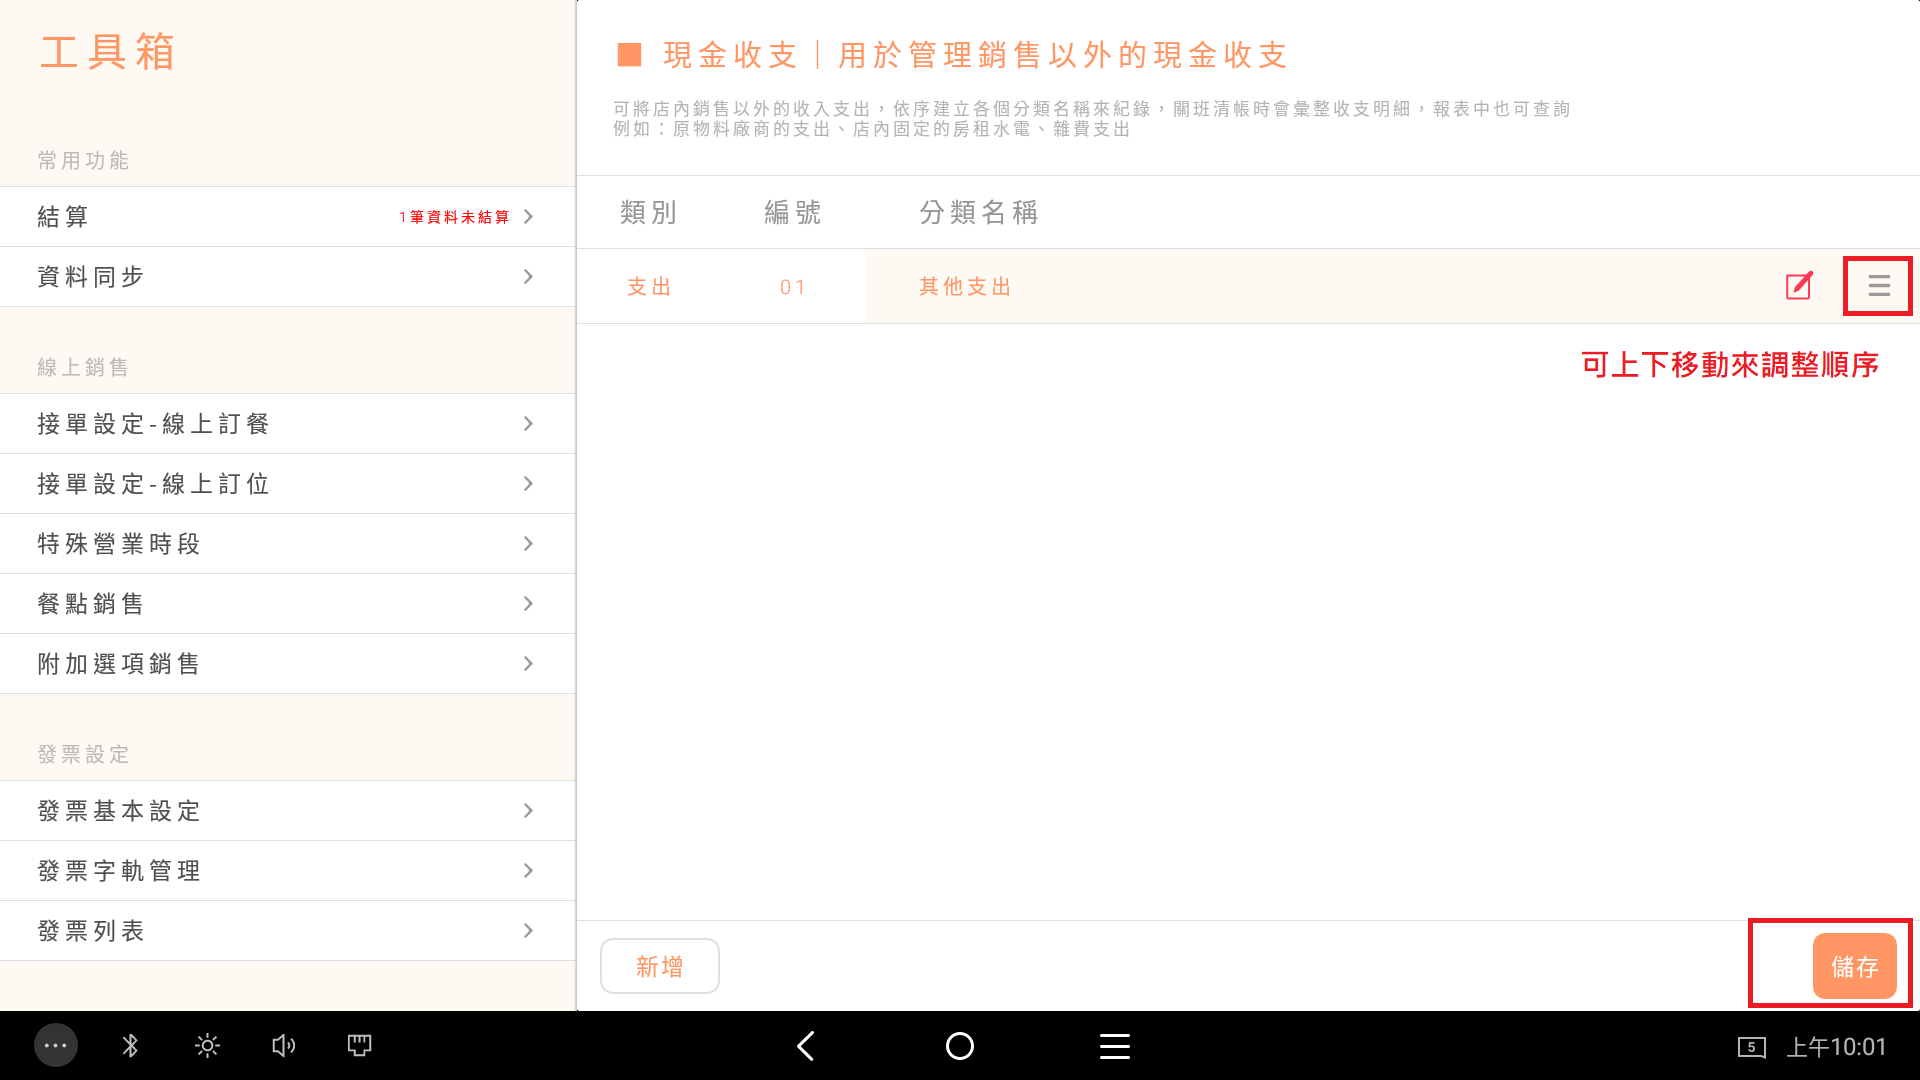This screenshot has width=1920, height=1080.
Task: Click the edit pencil icon for 其他支出
Action: pos(1799,286)
